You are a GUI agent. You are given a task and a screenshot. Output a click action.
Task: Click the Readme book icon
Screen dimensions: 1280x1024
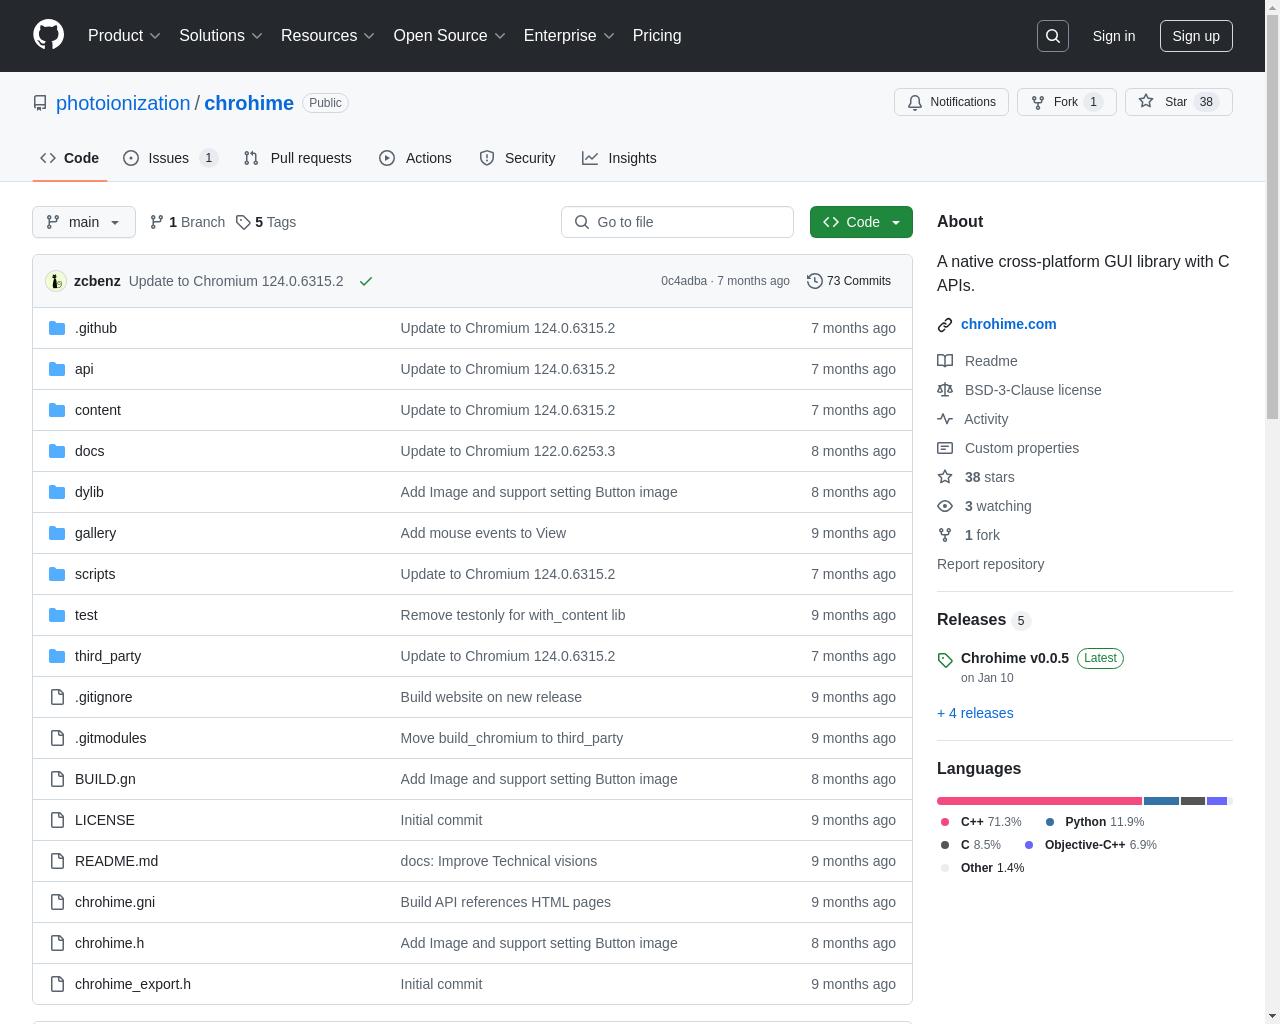pos(945,361)
